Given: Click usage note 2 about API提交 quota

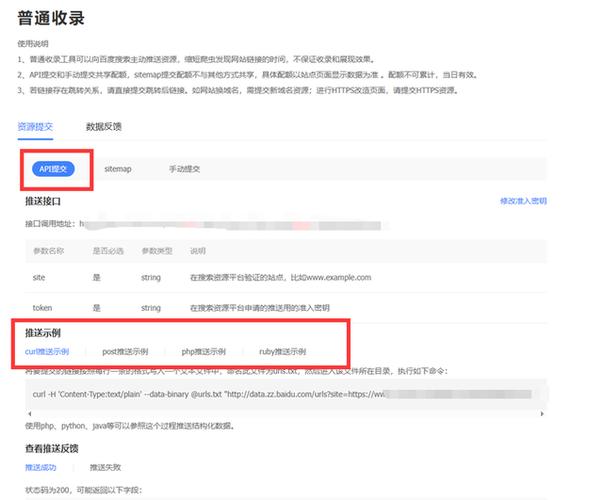Looking at the screenshot, I should point(248,75).
